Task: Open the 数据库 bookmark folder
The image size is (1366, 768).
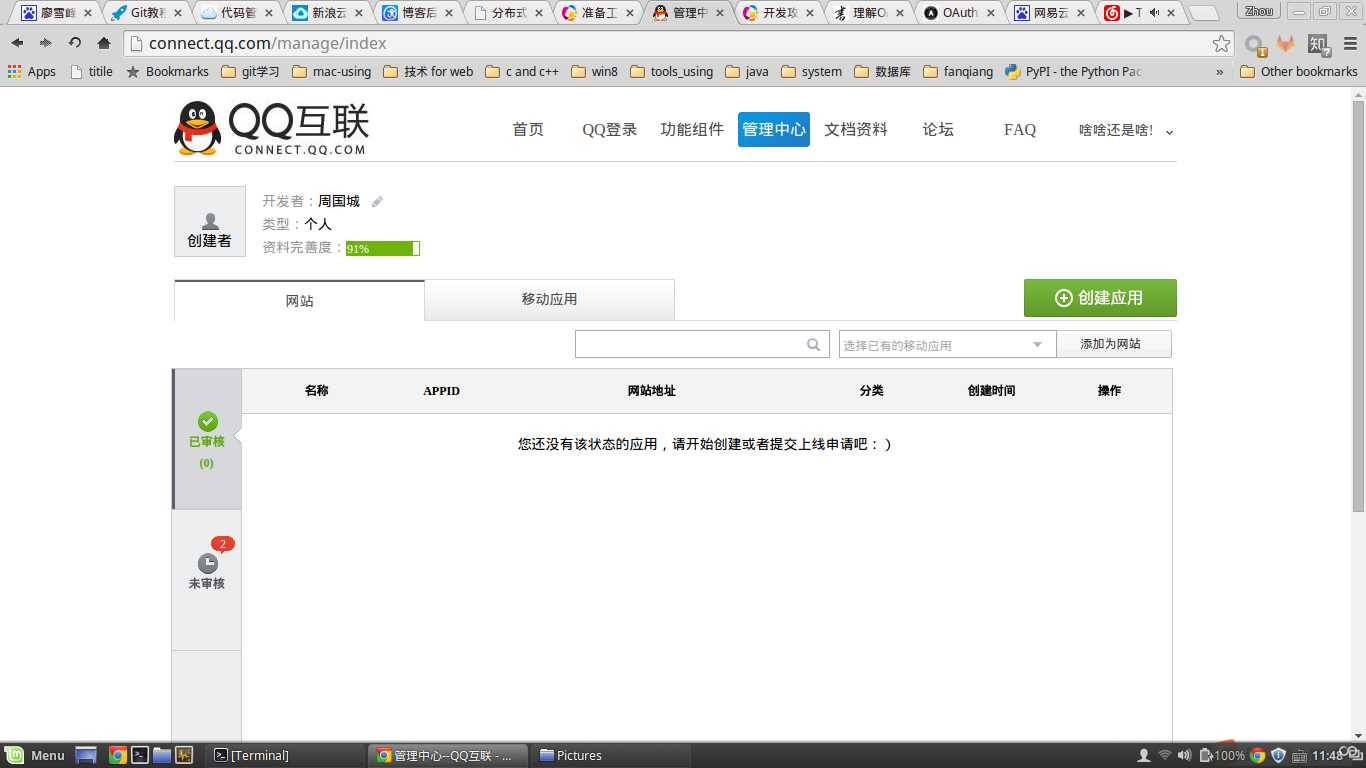Action: [882, 71]
